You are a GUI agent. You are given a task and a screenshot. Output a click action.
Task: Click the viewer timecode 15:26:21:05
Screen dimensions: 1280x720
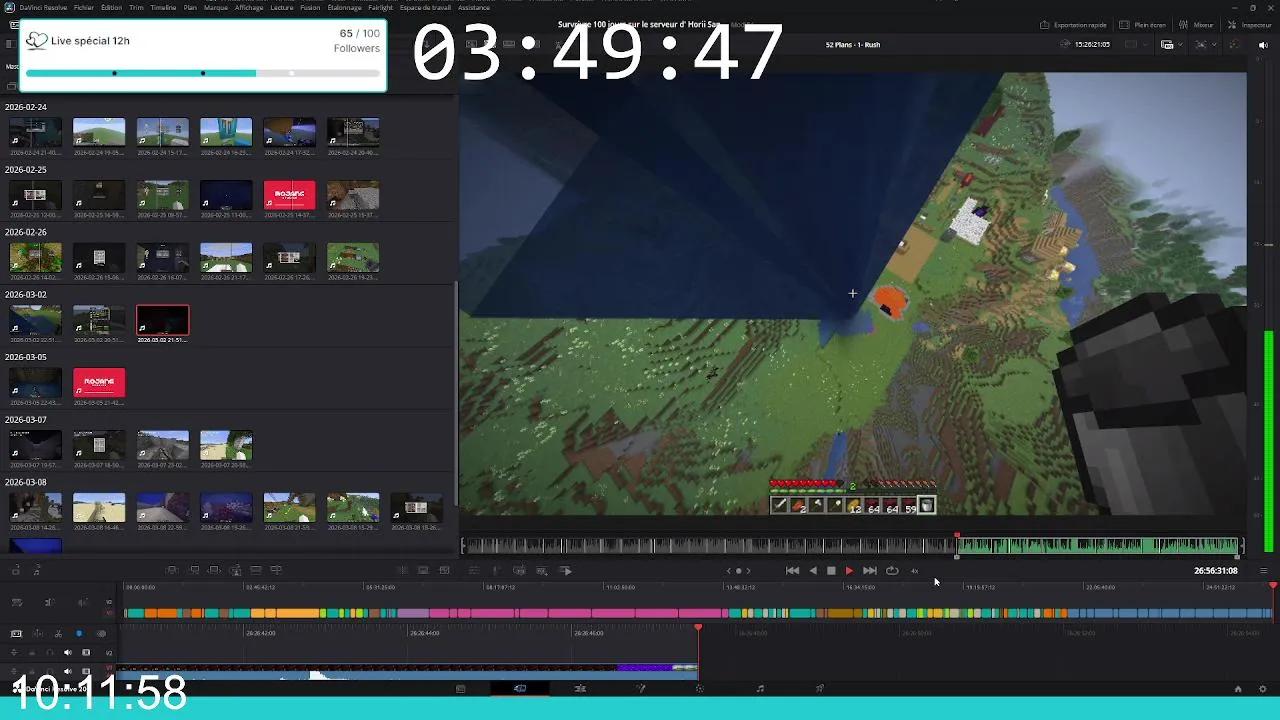1091,44
